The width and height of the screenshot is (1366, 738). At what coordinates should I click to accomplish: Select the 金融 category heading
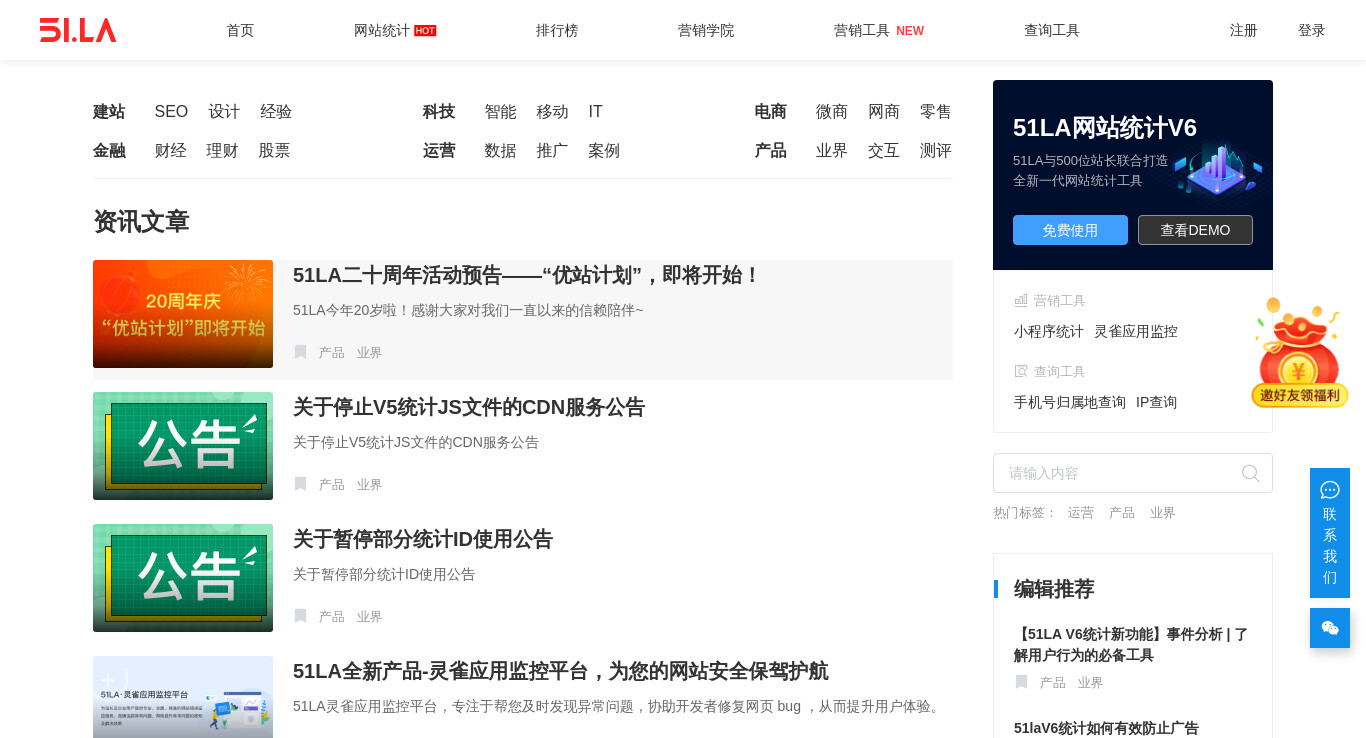[109, 151]
